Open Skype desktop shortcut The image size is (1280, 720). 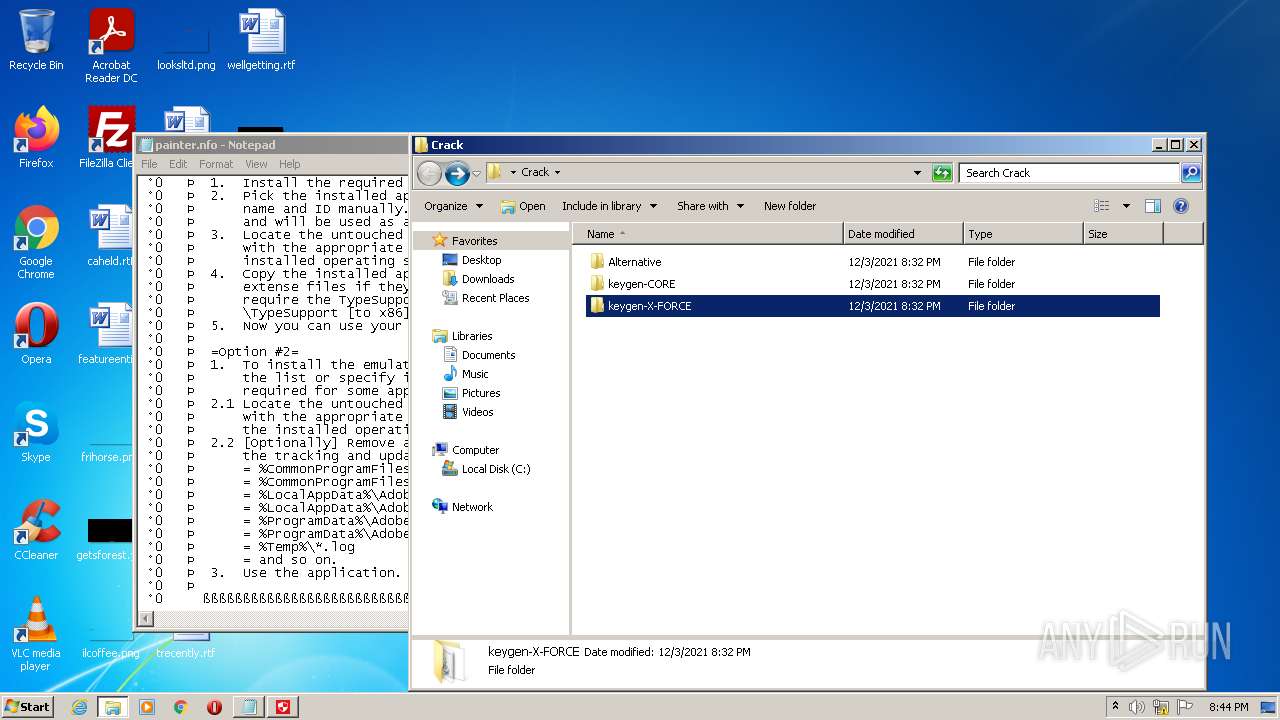36,432
